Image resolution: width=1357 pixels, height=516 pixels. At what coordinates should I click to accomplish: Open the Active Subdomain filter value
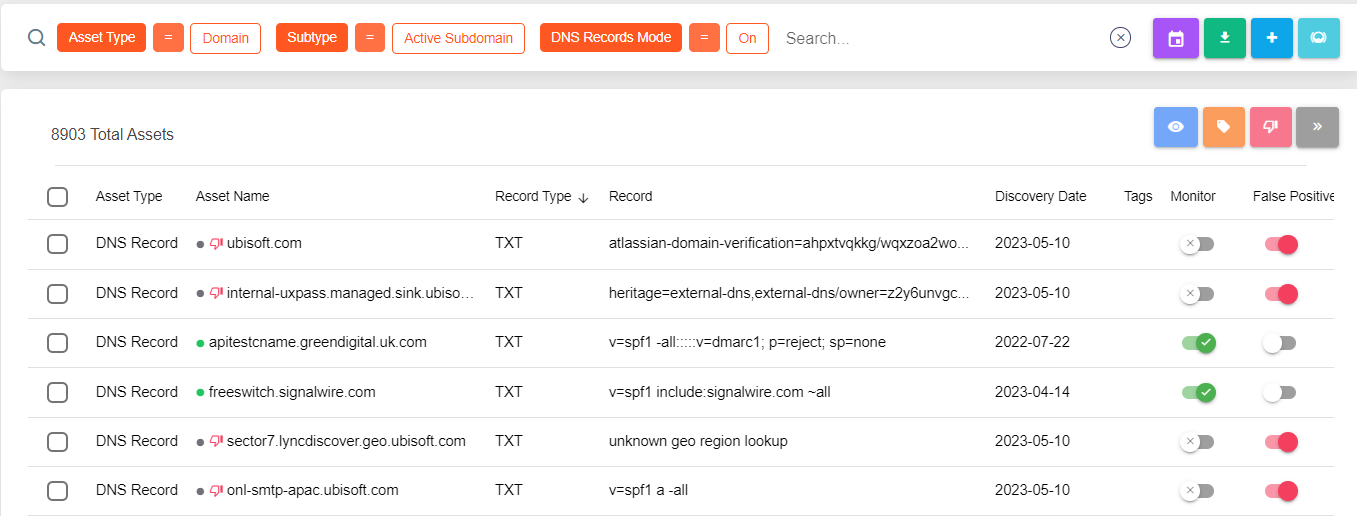pyautogui.click(x=458, y=38)
